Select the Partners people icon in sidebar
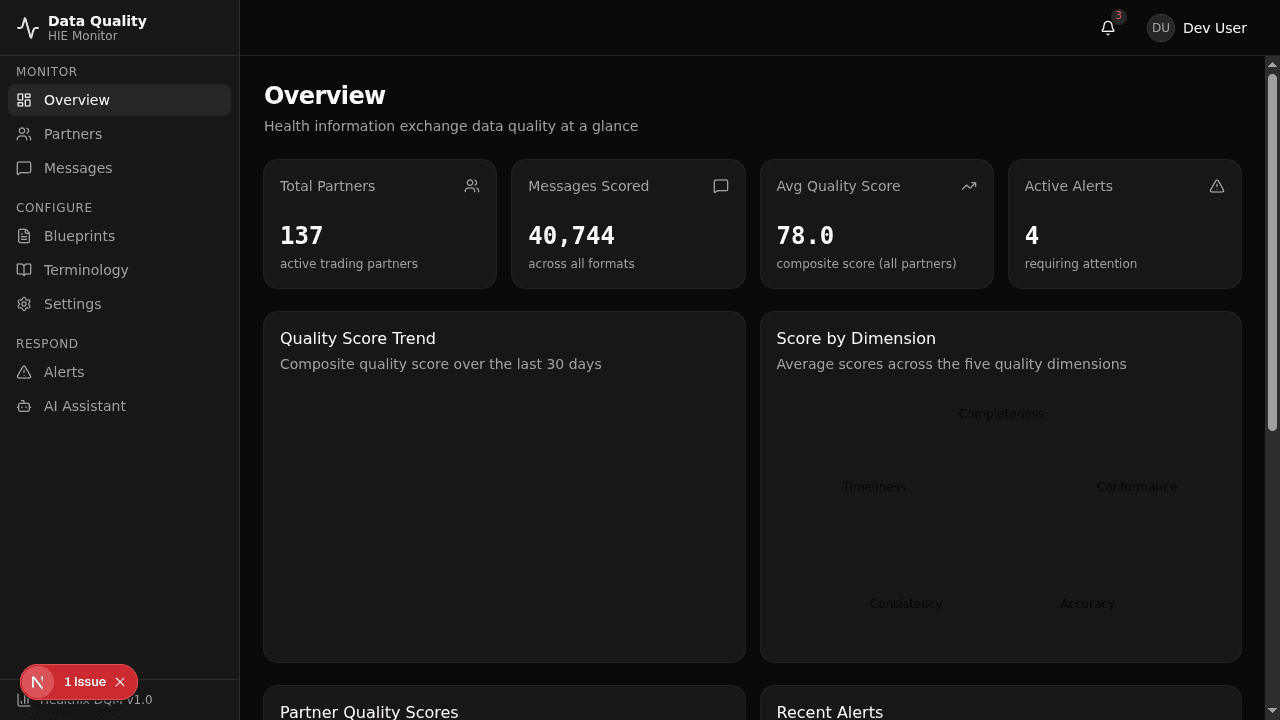 (24, 134)
